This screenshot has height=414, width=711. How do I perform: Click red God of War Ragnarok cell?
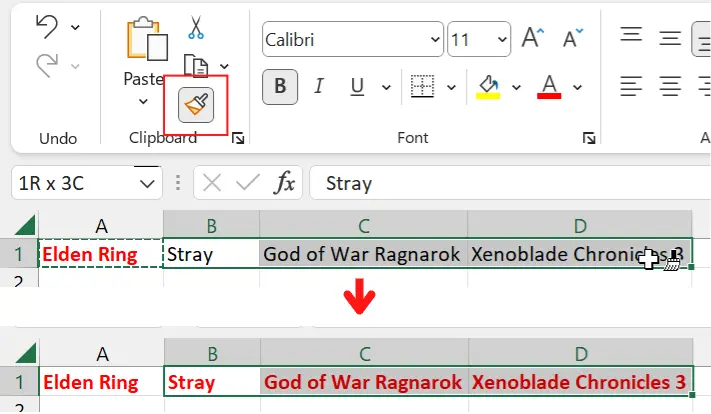pyautogui.click(x=365, y=382)
